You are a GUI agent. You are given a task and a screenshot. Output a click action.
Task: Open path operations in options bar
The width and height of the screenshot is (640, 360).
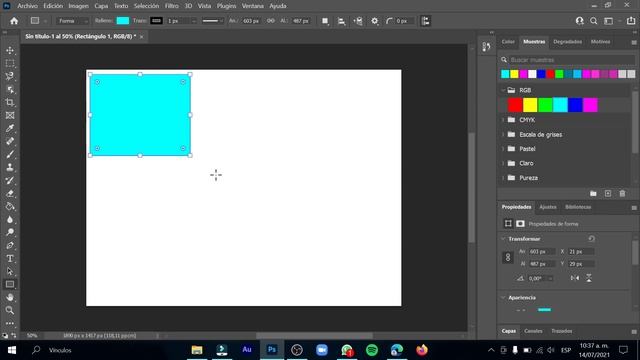[325, 21]
